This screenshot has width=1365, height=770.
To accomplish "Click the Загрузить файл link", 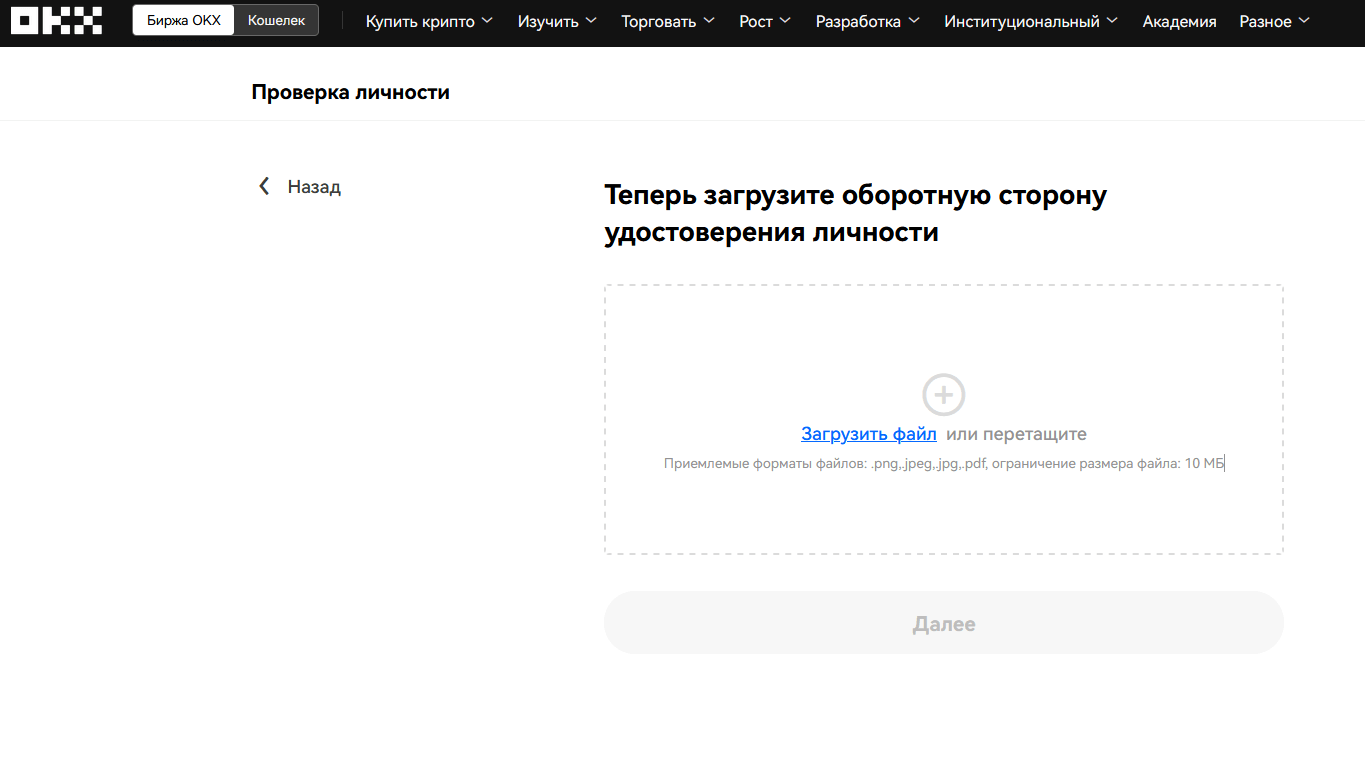I will point(868,434).
